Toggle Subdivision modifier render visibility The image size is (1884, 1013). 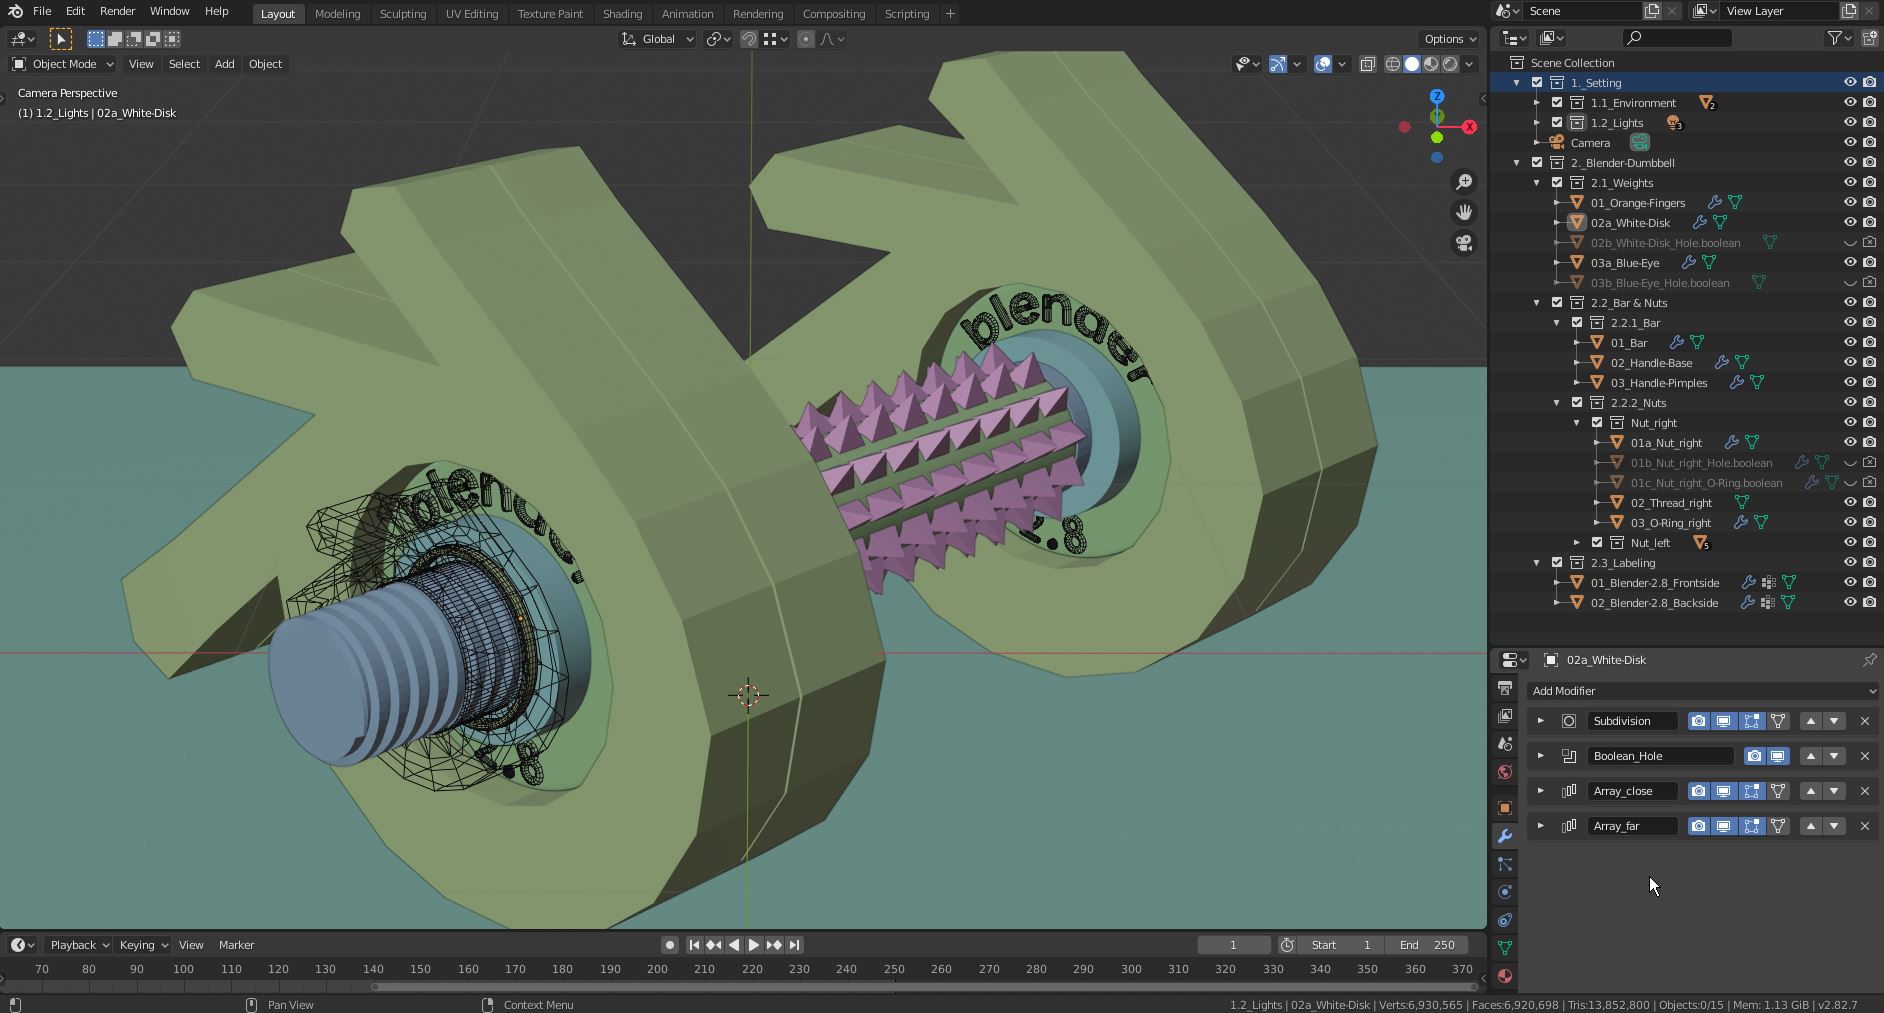tap(1698, 721)
